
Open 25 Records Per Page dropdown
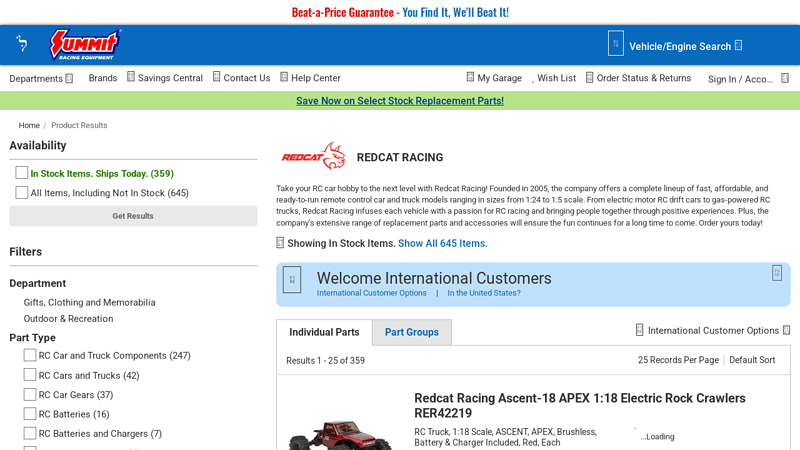(678, 360)
